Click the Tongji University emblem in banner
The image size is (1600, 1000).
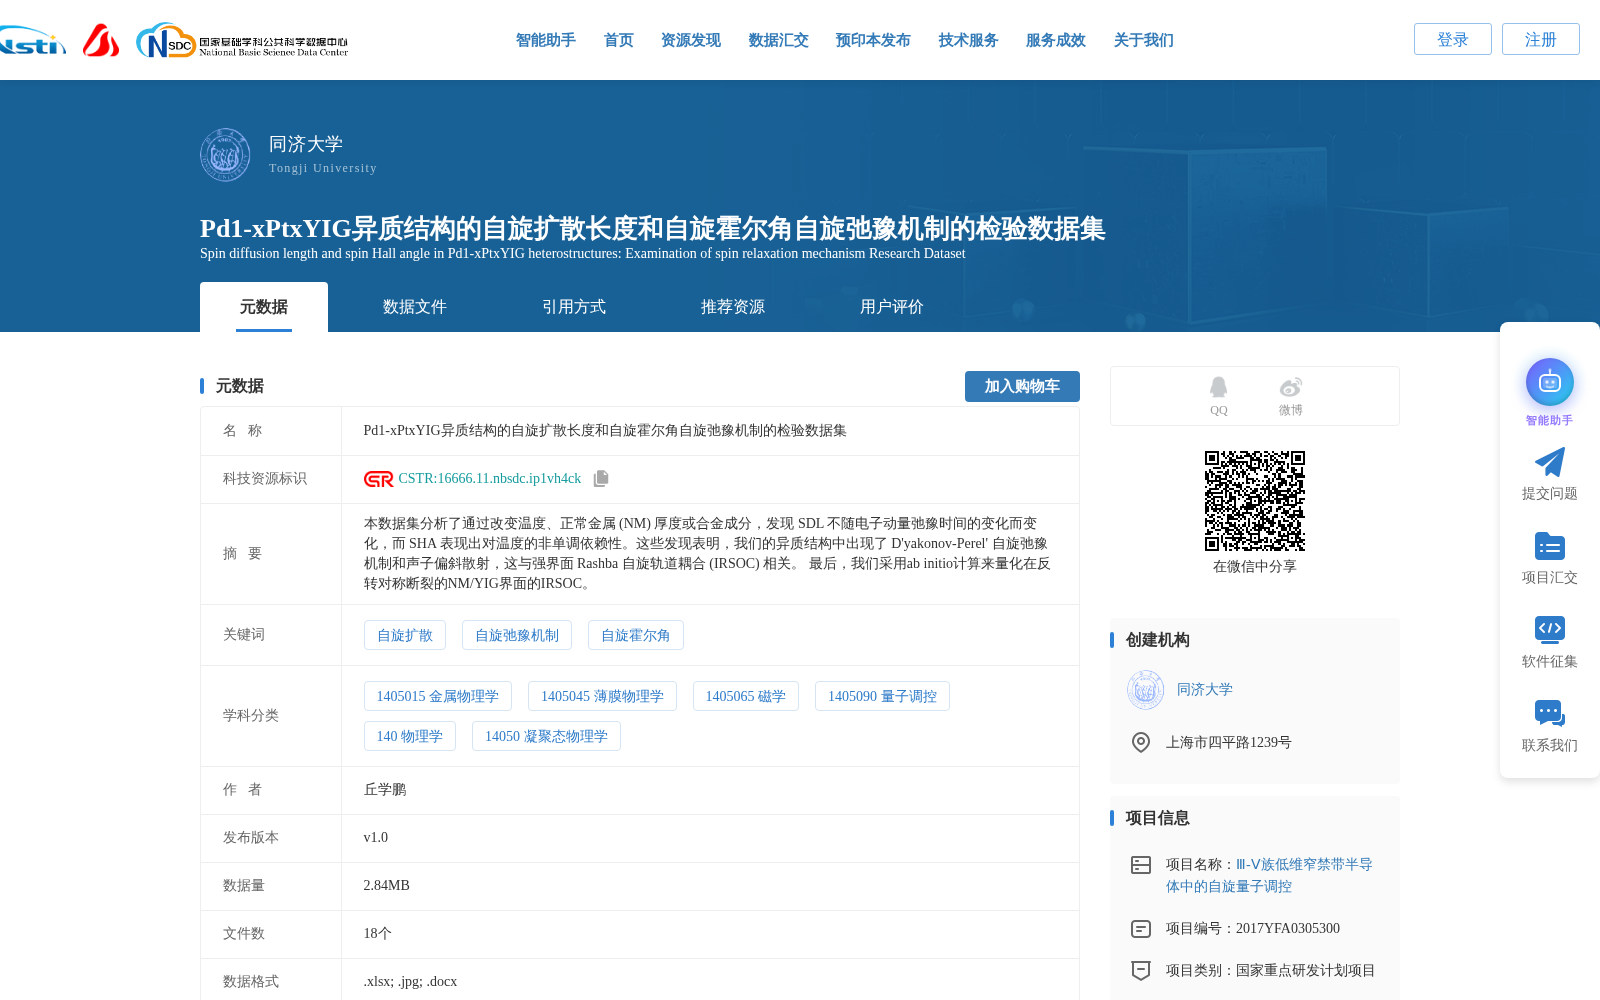coord(225,154)
